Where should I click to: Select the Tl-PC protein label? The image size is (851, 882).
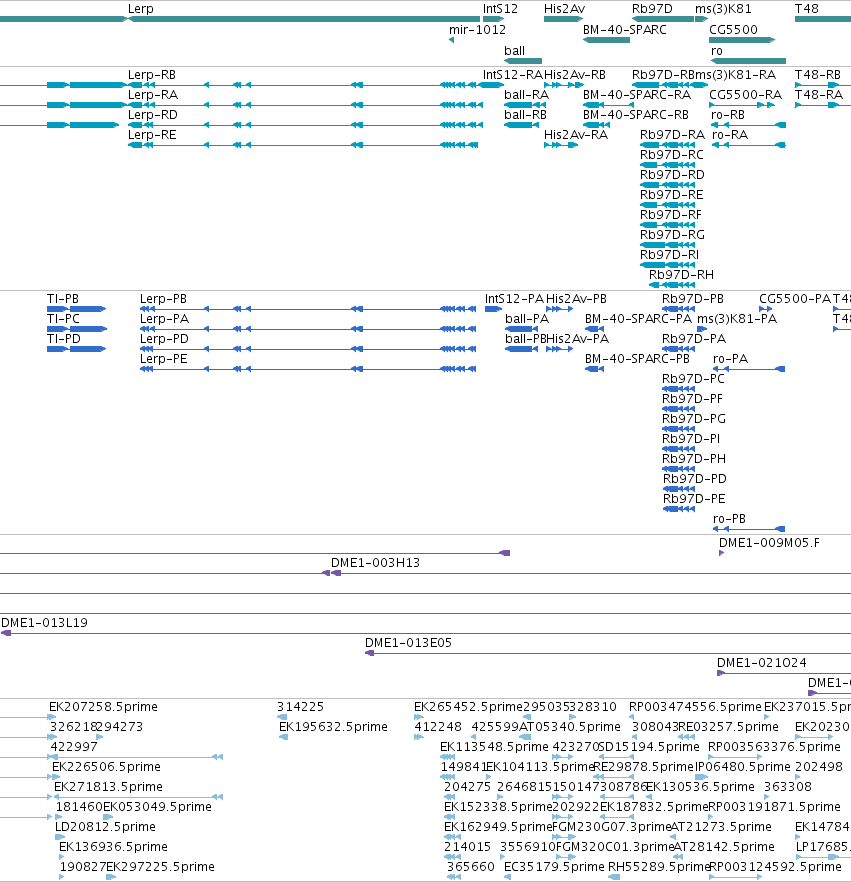64,319
